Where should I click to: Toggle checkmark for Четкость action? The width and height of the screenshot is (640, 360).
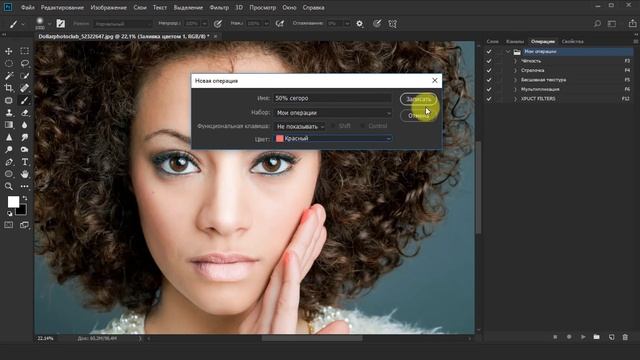pyautogui.click(x=489, y=61)
